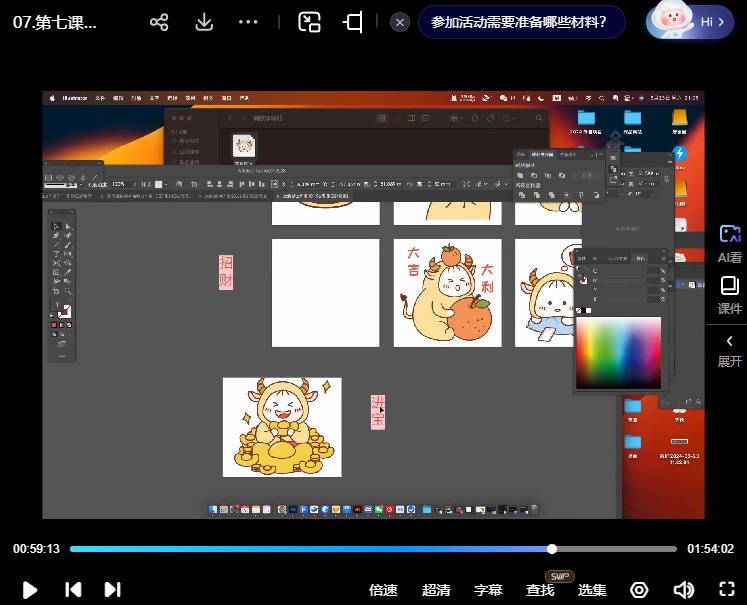The width and height of the screenshot is (747, 605).
Task: Download the video using the download icon
Action: [x=204, y=22]
